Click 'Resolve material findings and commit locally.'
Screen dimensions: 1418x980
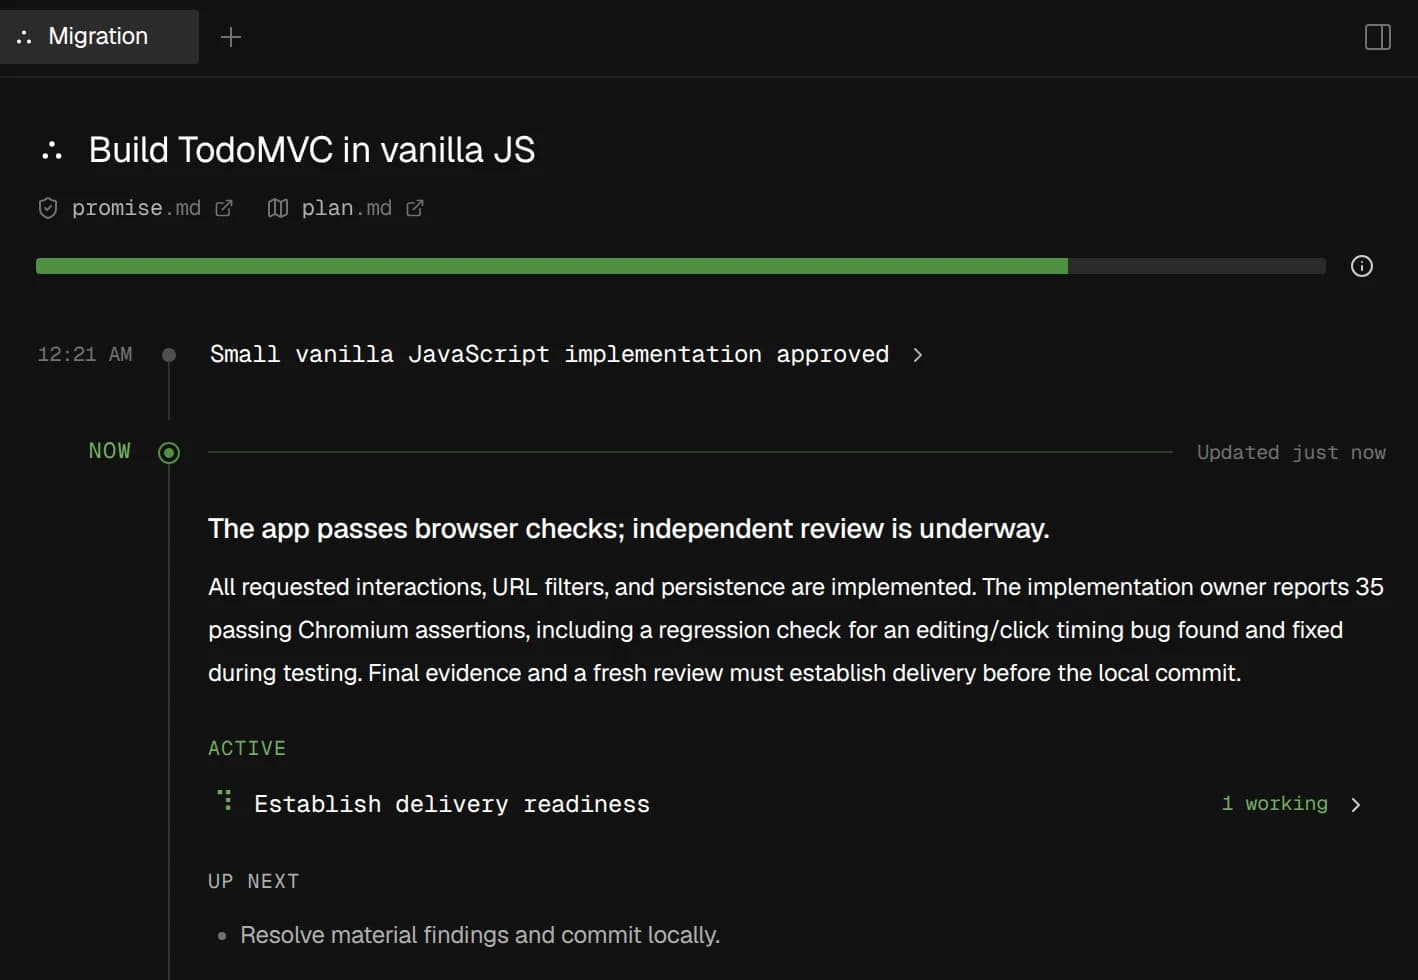pos(480,935)
